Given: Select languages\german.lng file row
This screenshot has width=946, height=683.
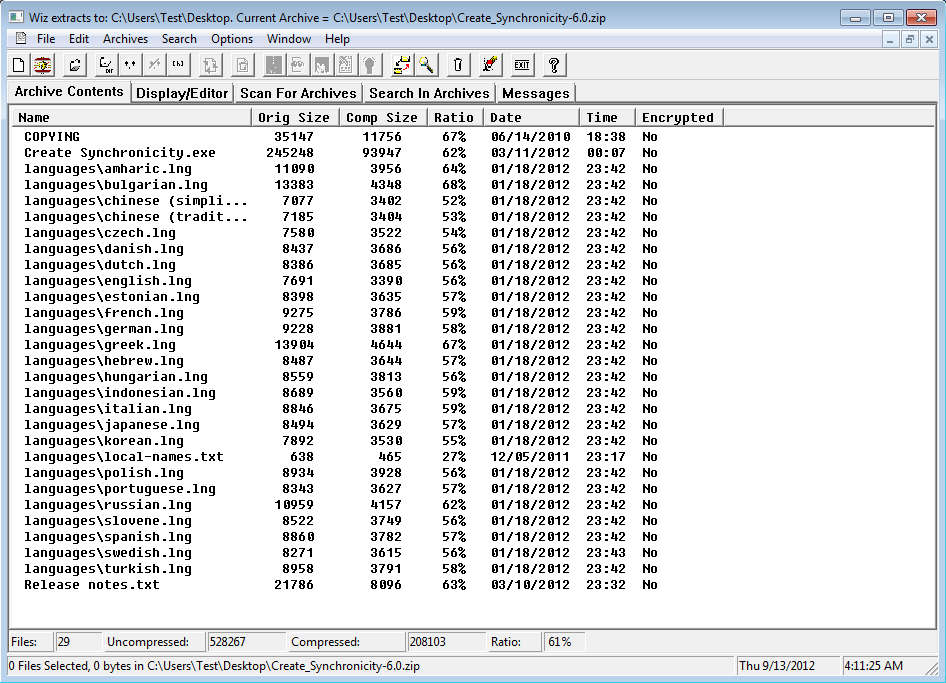Looking at the screenshot, I should (x=104, y=329).
